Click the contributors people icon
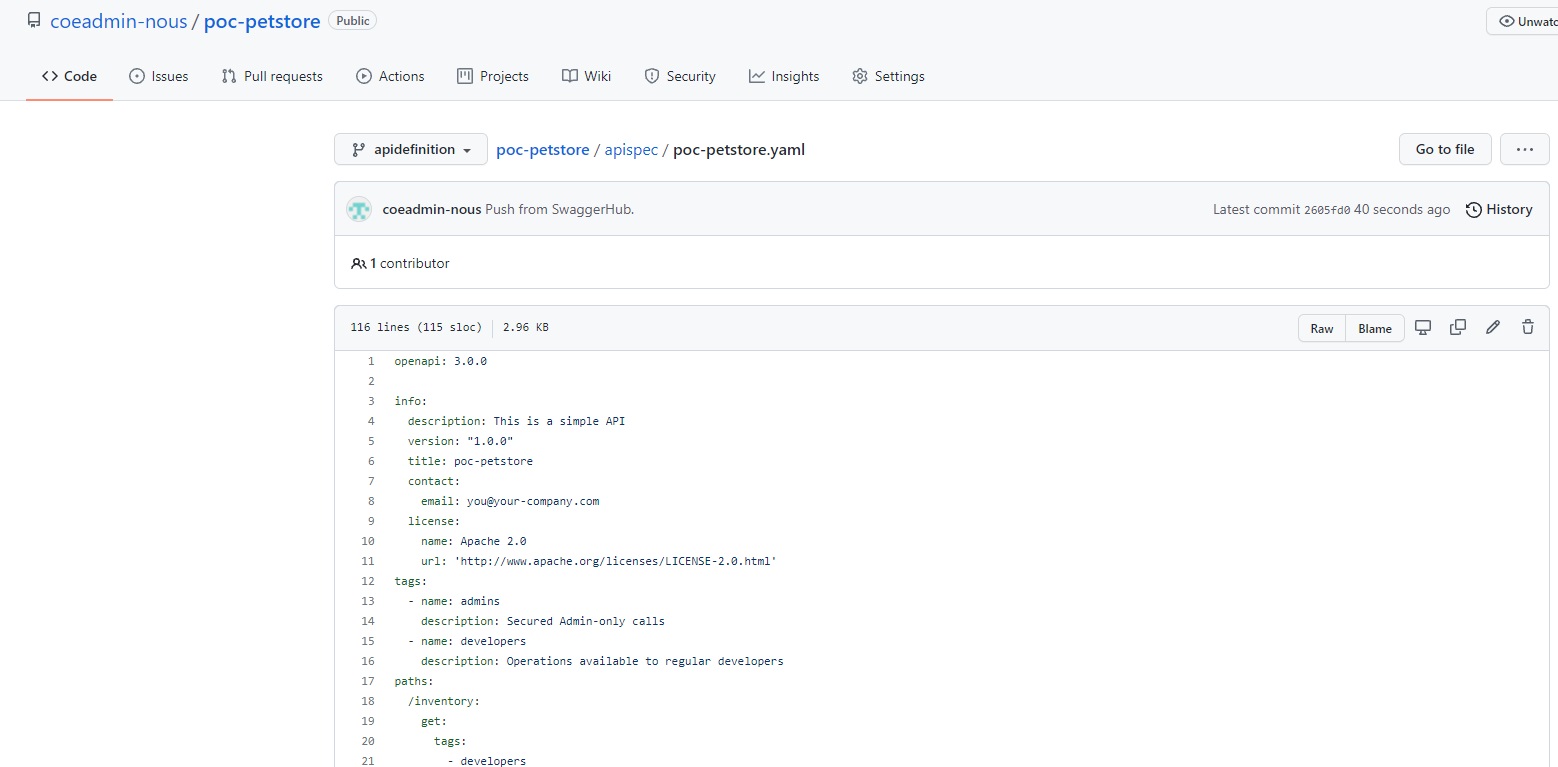The width and height of the screenshot is (1558, 767). click(358, 264)
